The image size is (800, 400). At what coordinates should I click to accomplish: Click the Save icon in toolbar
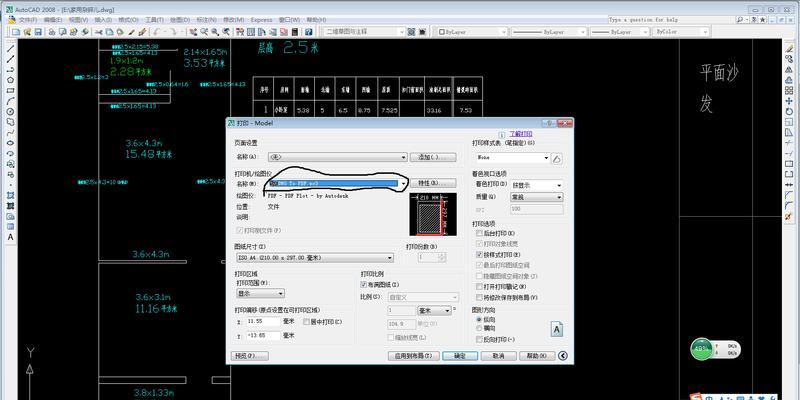click(38, 32)
